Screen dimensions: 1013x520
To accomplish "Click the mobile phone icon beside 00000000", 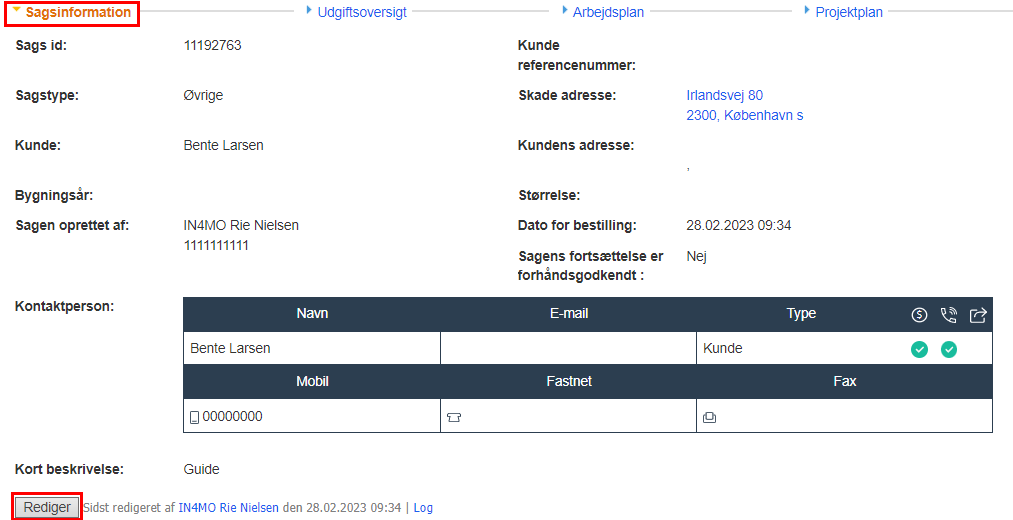I will pyautogui.click(x=194, y=417).
